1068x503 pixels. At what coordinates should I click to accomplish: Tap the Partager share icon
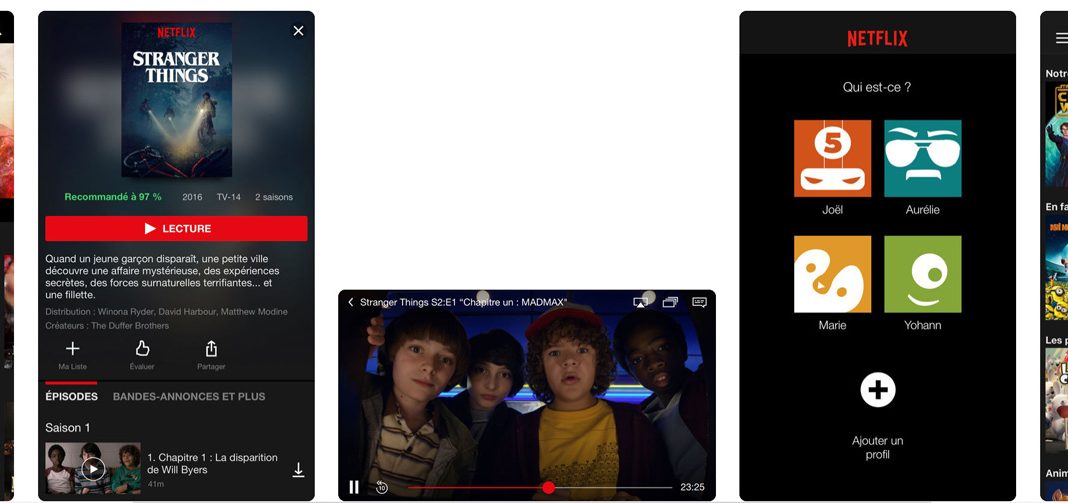(211, 349)
